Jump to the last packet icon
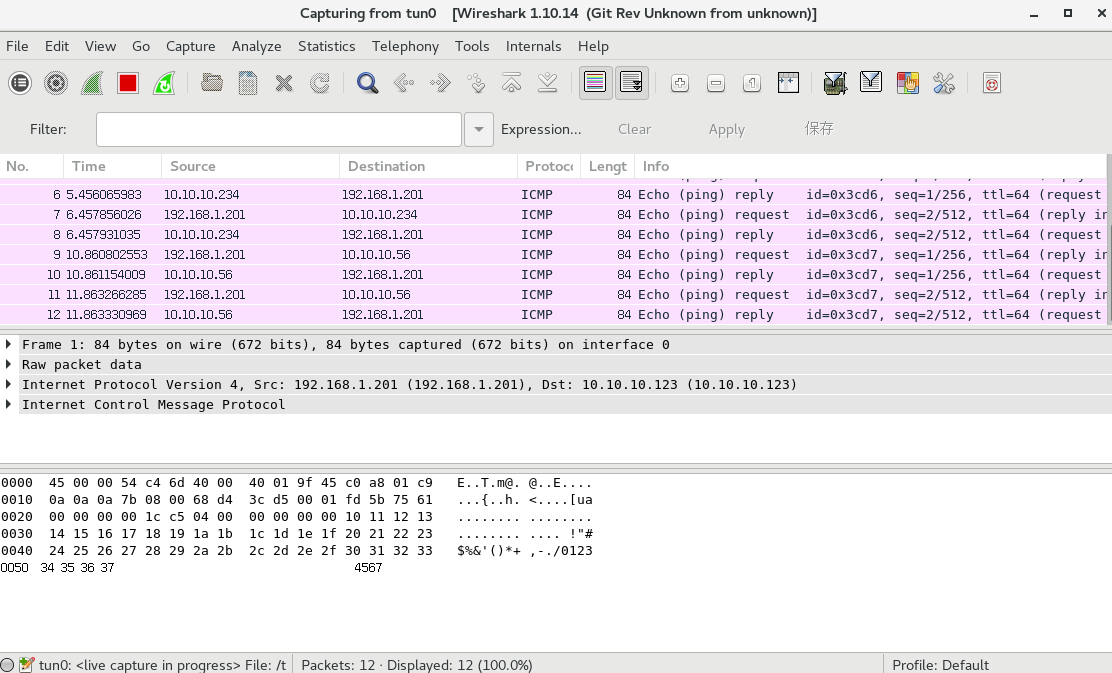The height and width of the screenshot is (673, 1112). [x=547, y=83]
